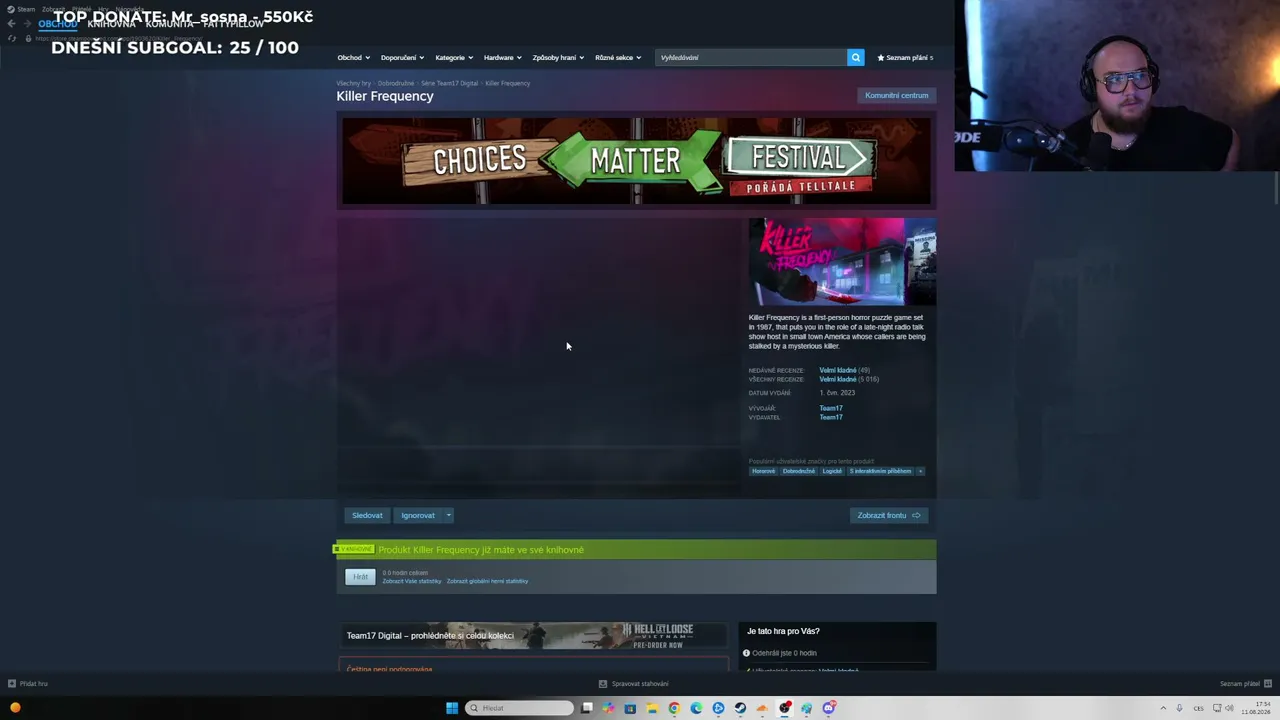Launch Google Chrome from the taskbar
Image resolution: width=1280 pixels, height=720 pixels.
(x=674, y=708)
